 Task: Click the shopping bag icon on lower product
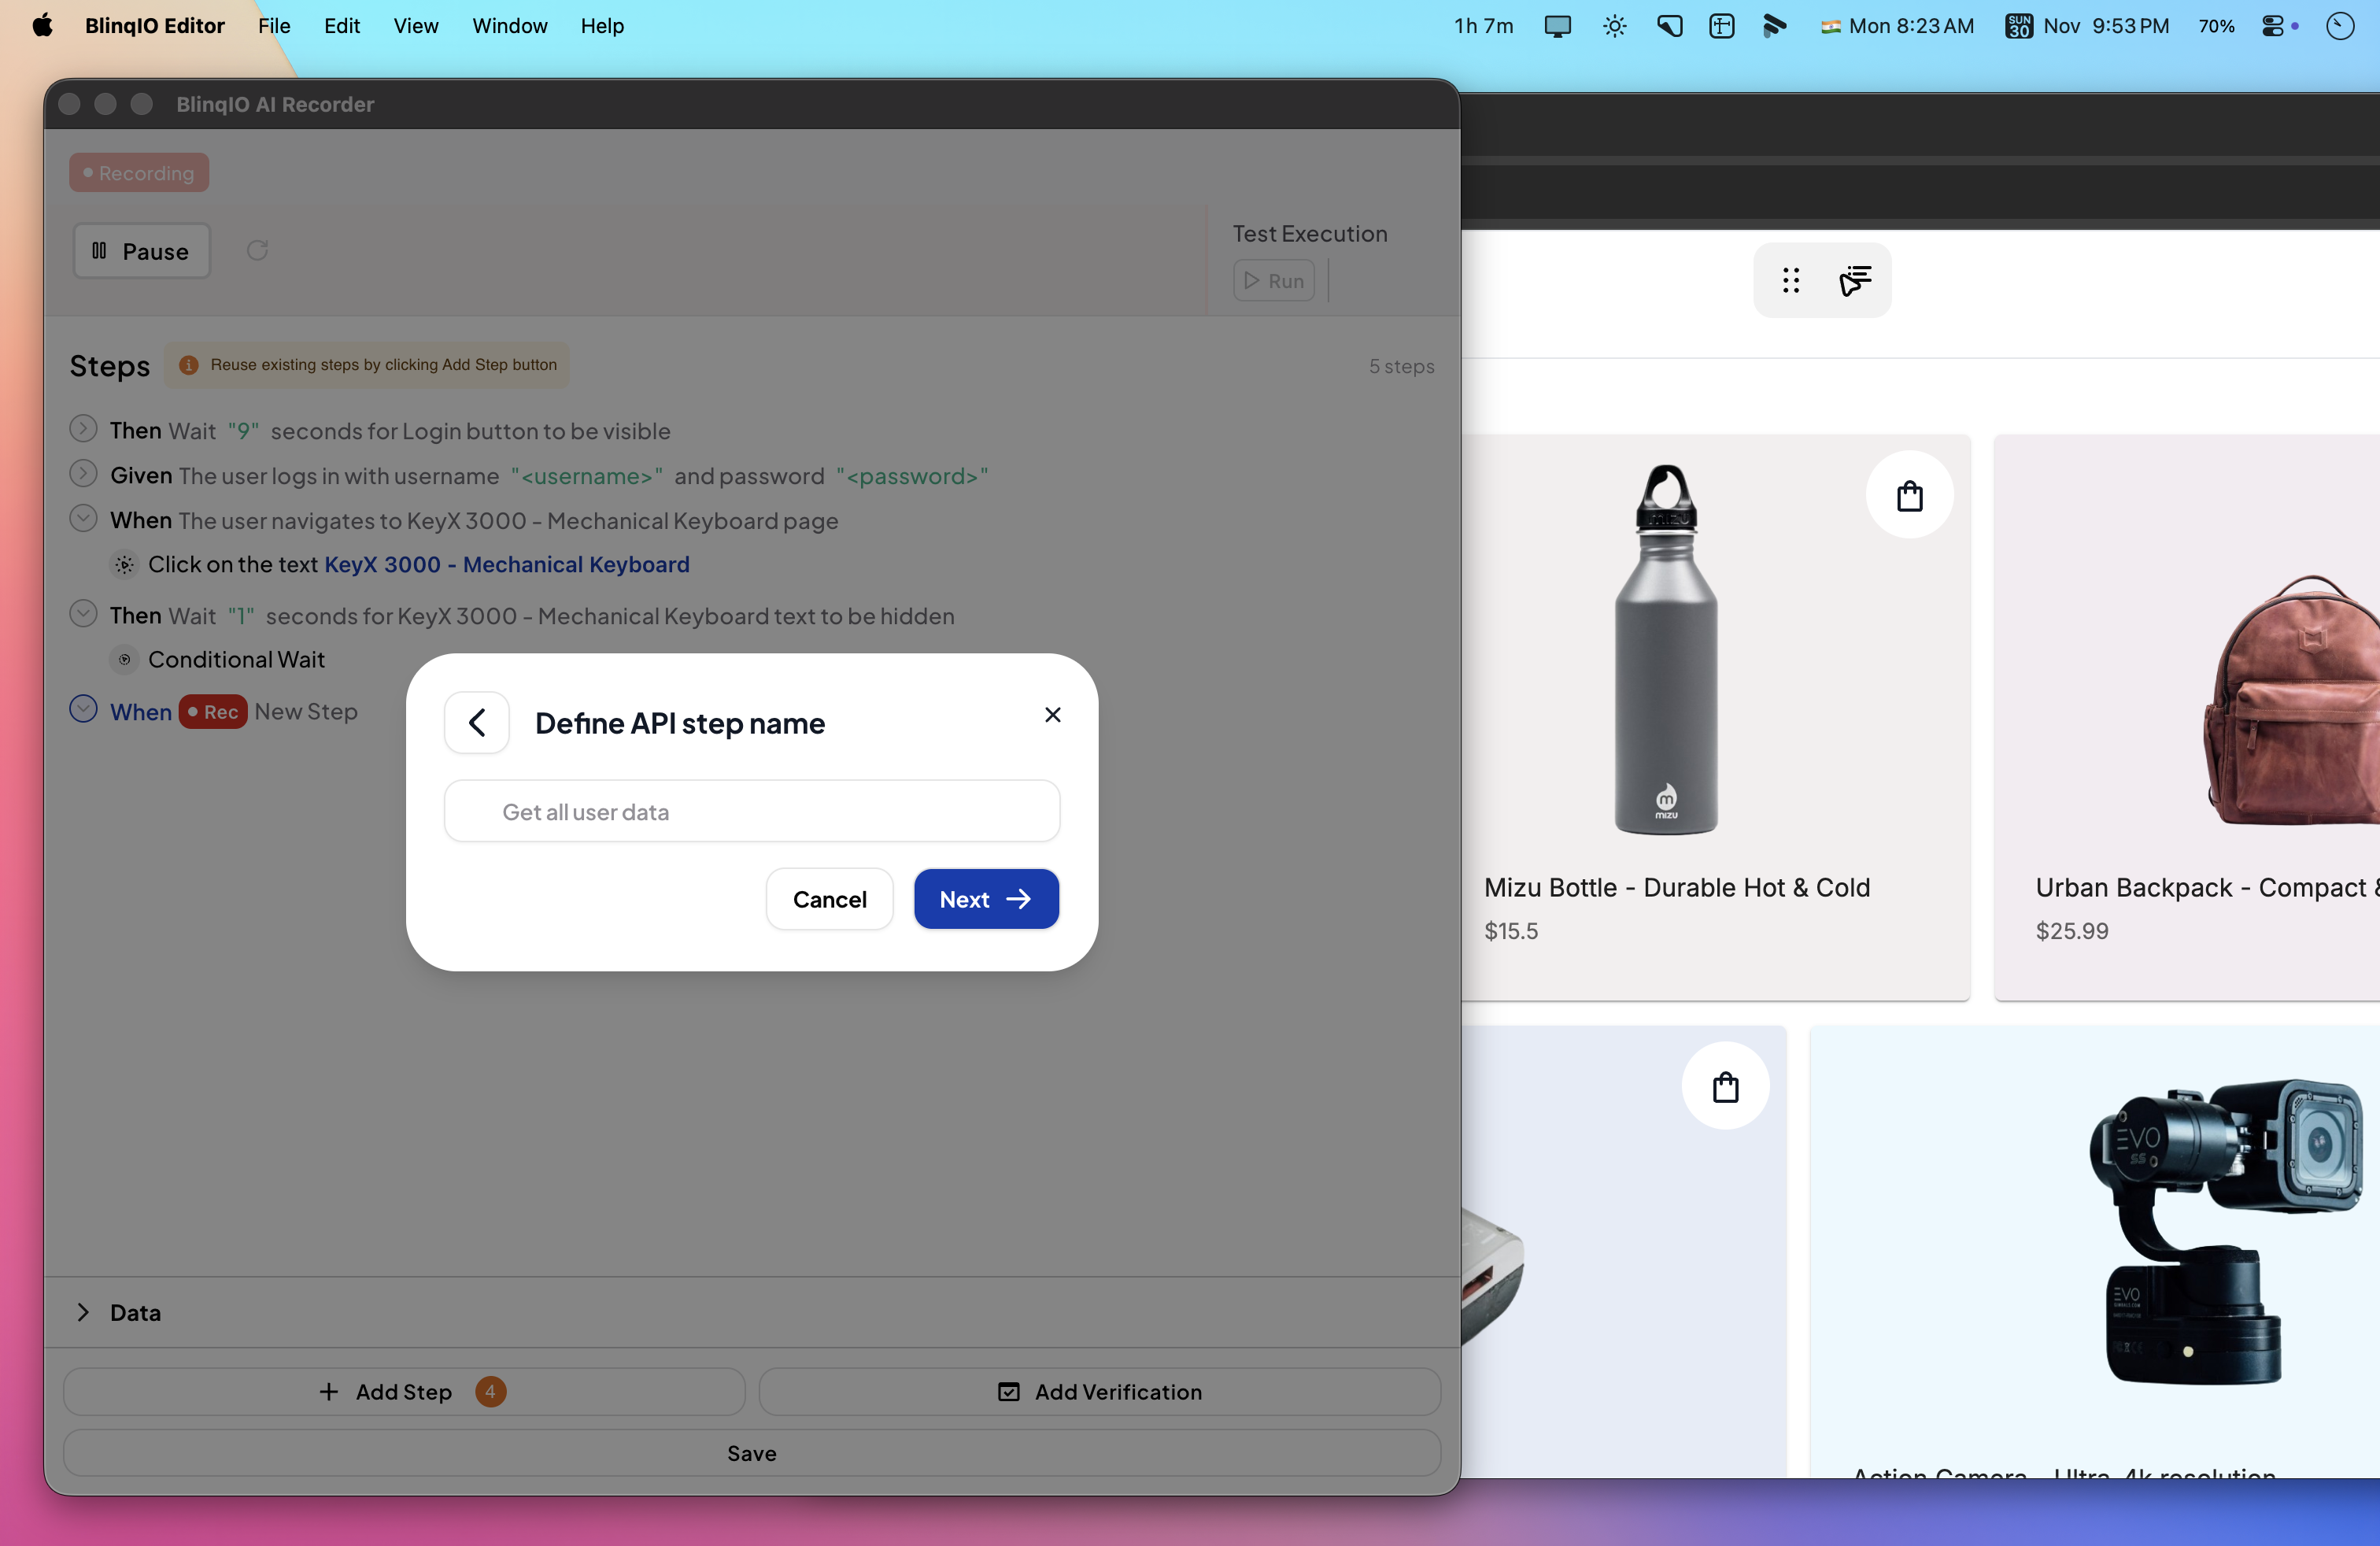coord(1725,1086)
